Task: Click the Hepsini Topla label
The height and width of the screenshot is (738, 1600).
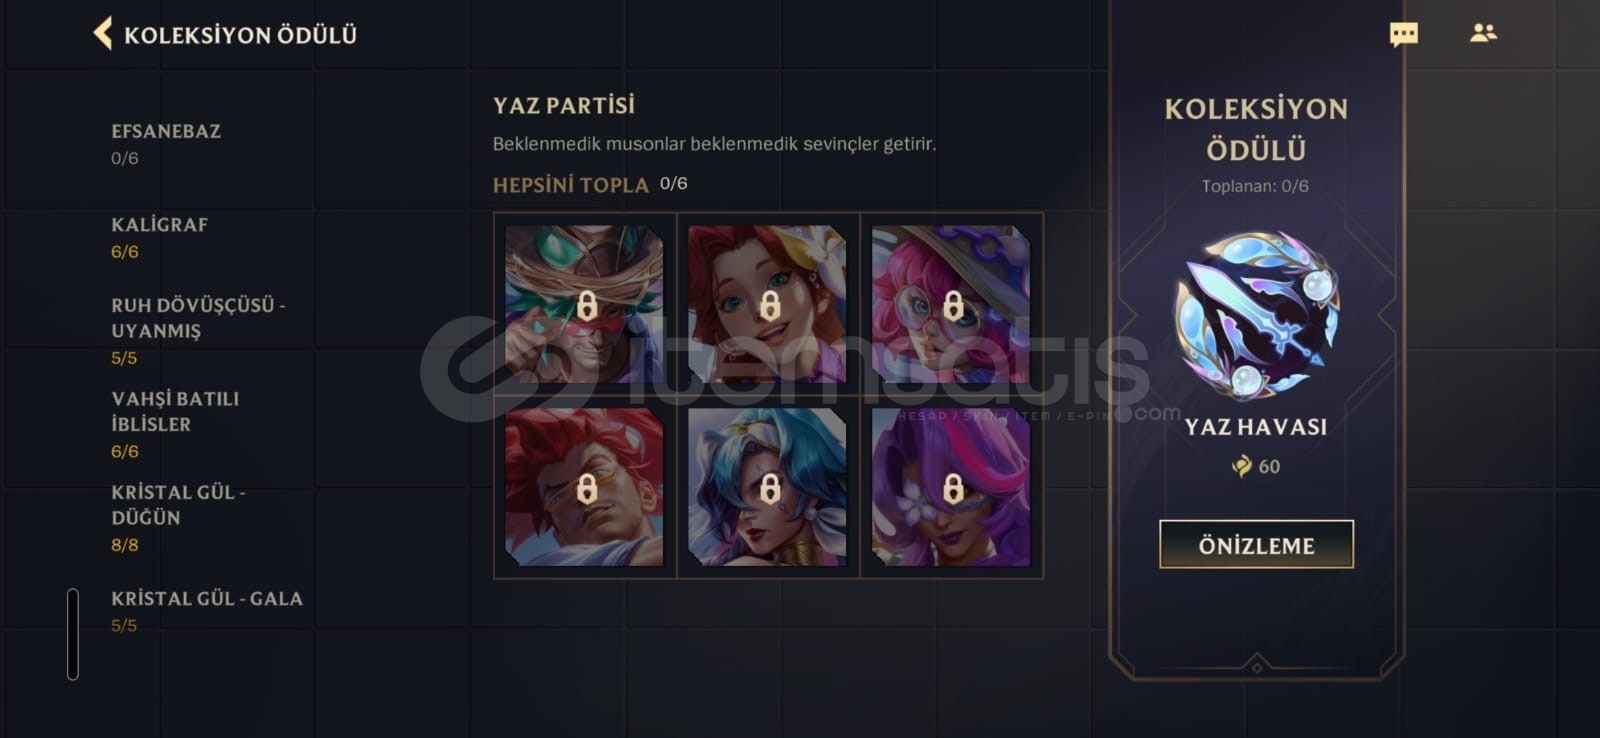Action: point(571,184)
